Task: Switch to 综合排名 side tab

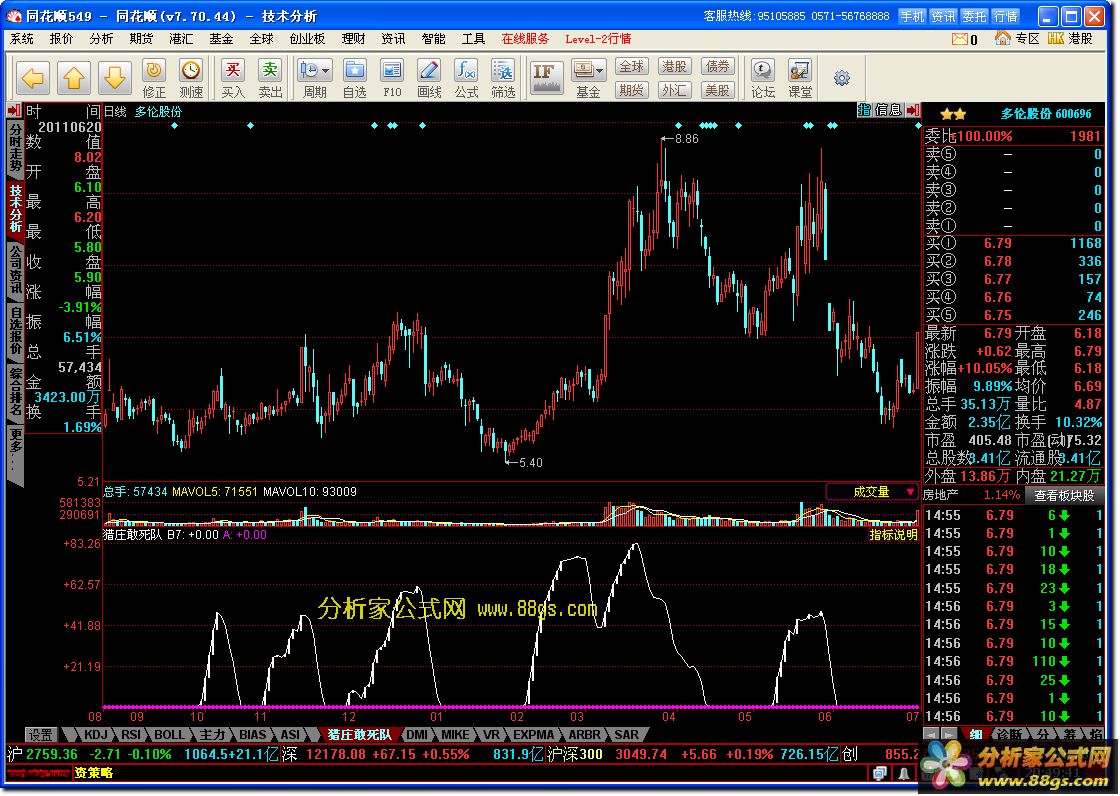Action: pyautogui.click(x=15, y=392)
